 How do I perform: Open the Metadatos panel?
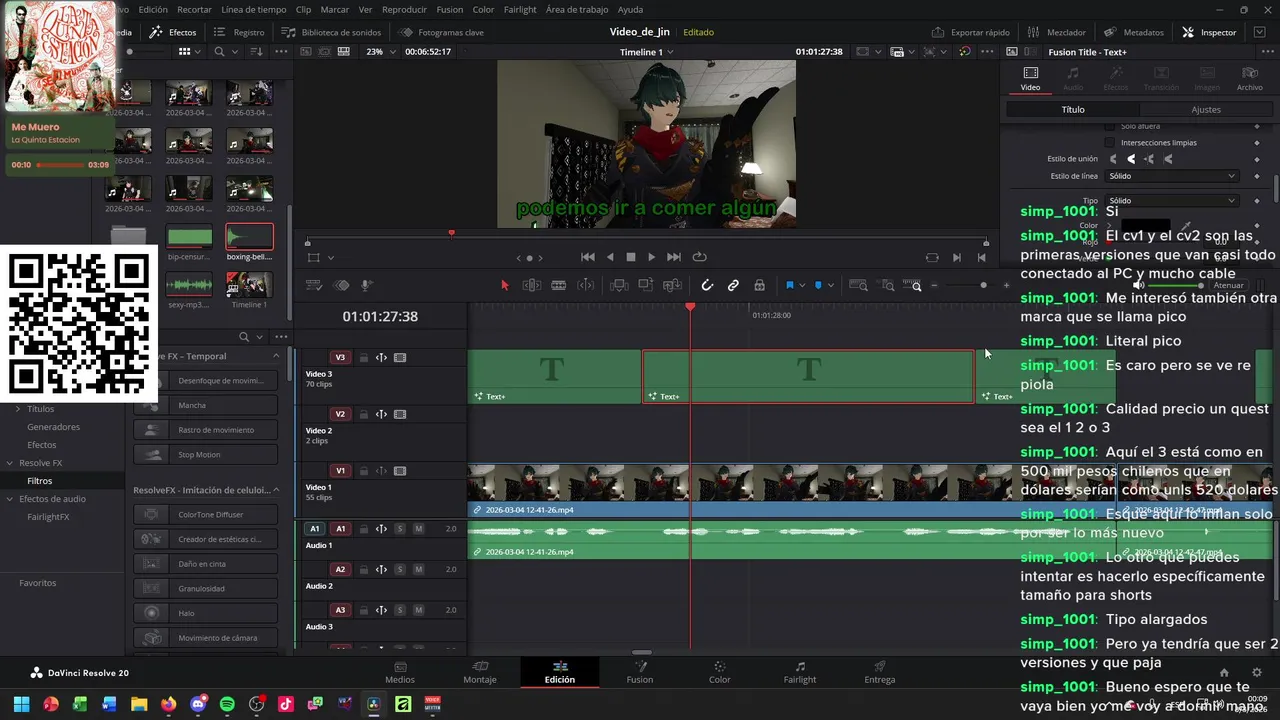1134,32
